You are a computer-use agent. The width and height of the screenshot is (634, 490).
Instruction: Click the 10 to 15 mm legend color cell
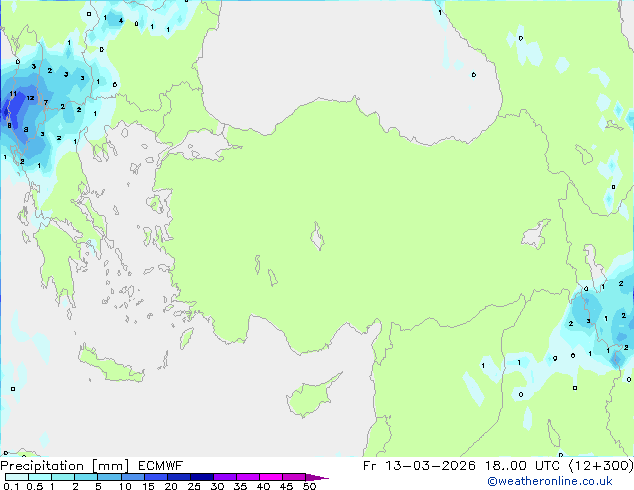tap(132, 477)
